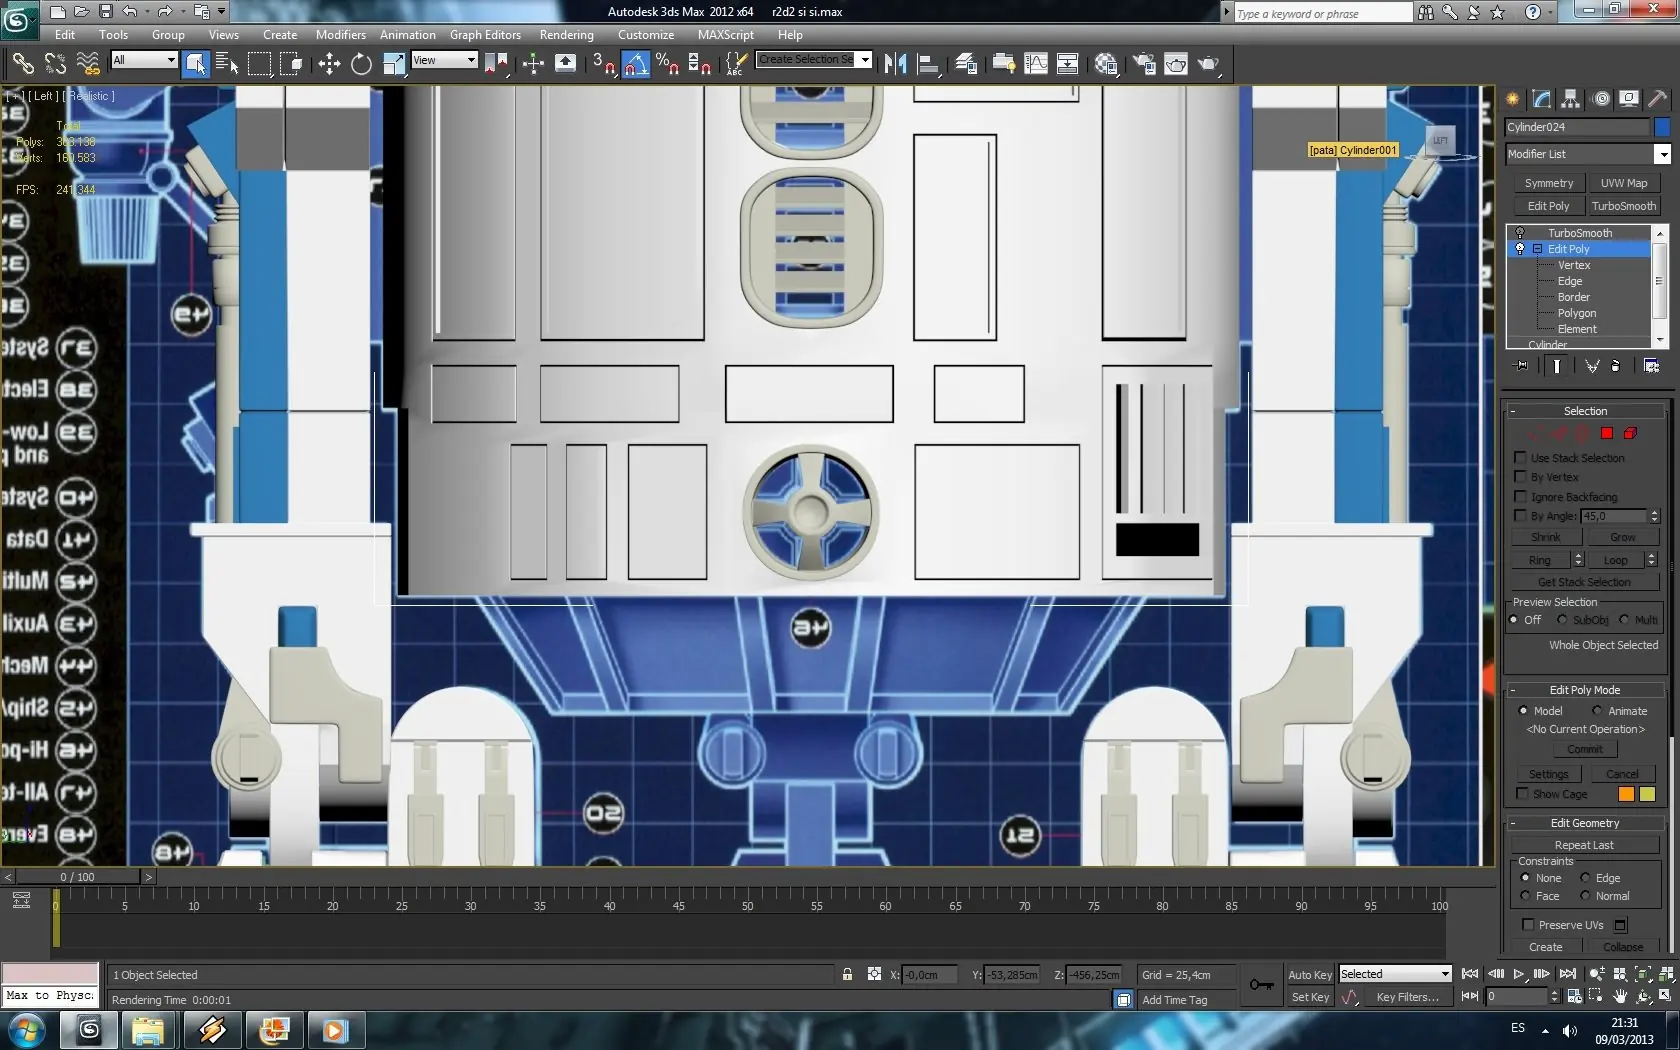The image size is (1680, 1050).
Task: Open the Customize menu
Action: tap(646, 35)
